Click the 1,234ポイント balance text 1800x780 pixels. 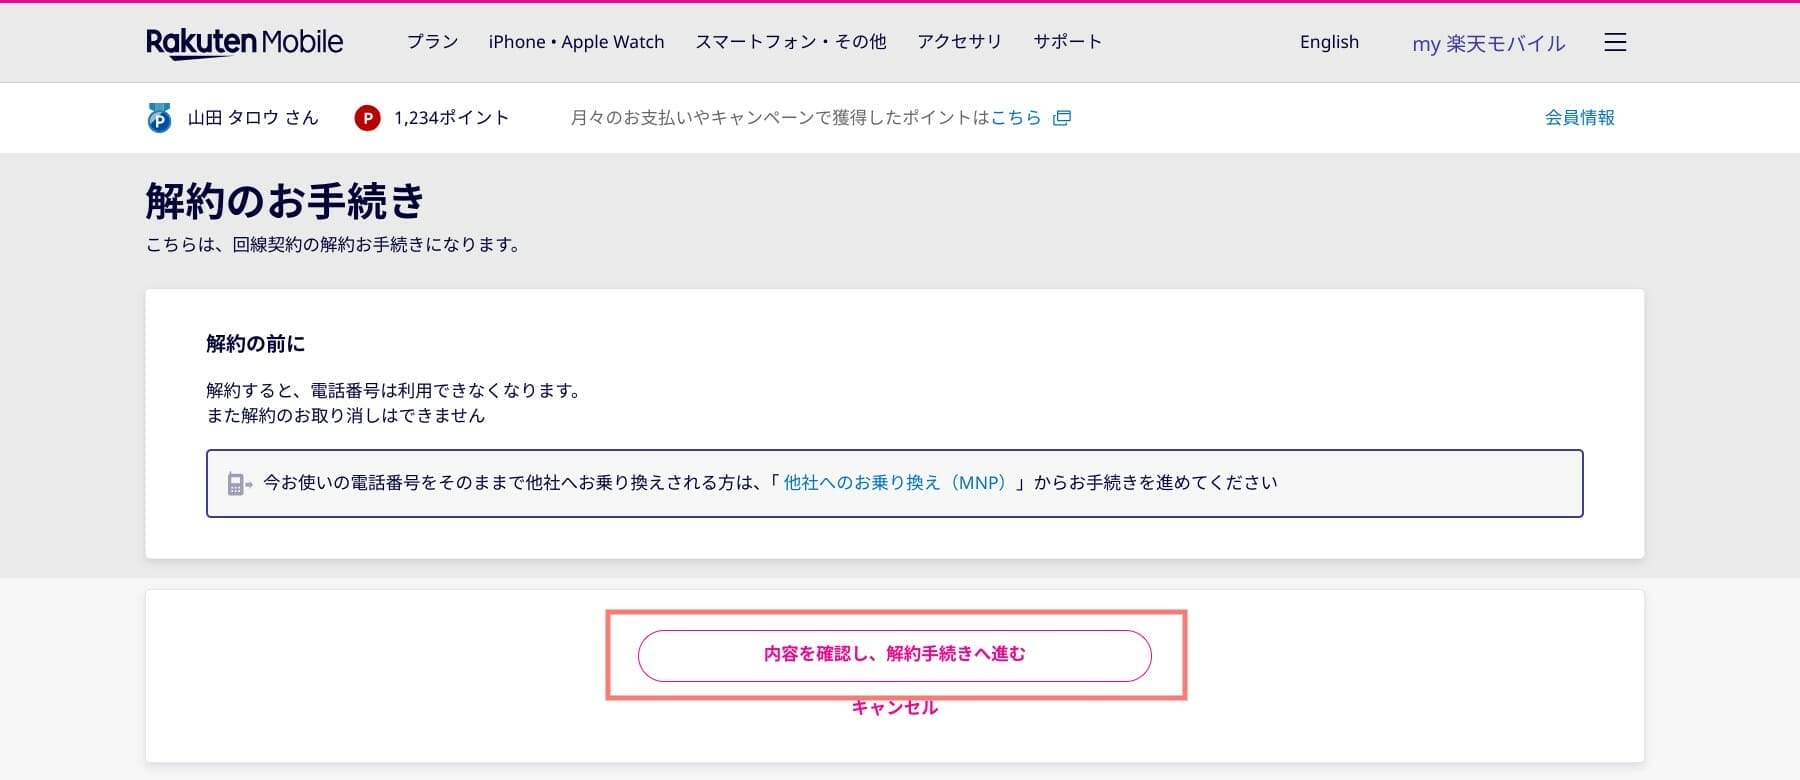pos(451,118)
